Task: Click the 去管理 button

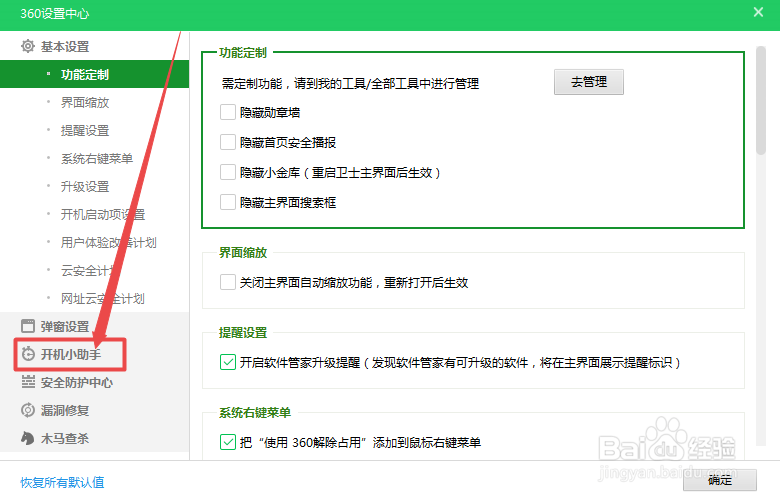Action: 588,82
